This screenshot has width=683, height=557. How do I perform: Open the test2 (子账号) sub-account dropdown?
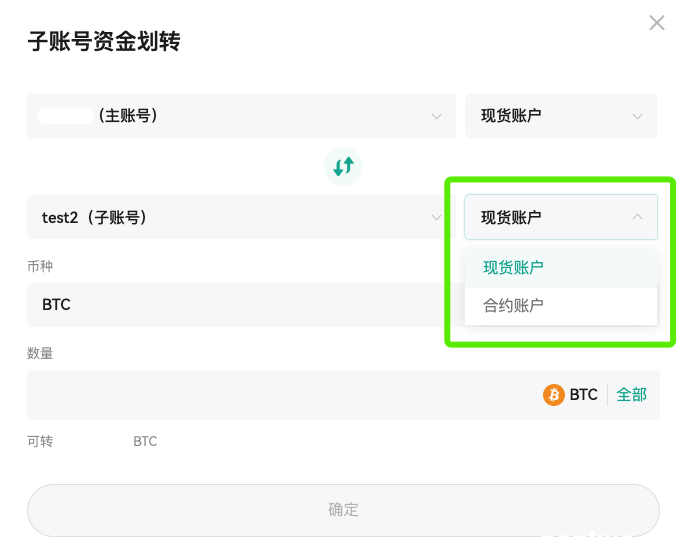(241, 217)
